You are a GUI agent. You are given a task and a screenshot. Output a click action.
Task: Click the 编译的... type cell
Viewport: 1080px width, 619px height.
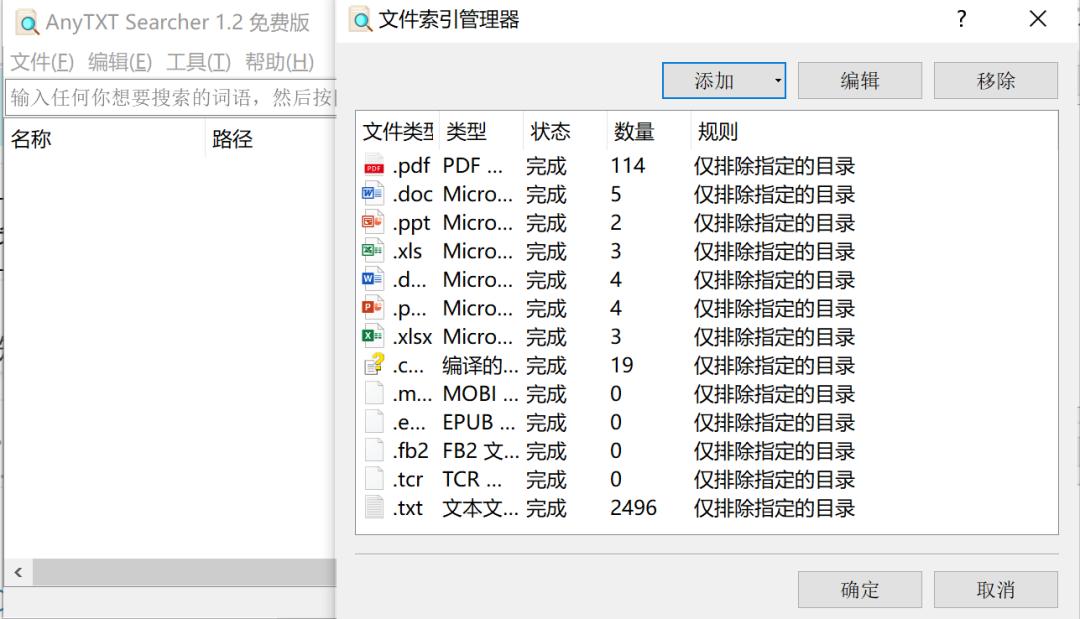[x=481, y=366]
